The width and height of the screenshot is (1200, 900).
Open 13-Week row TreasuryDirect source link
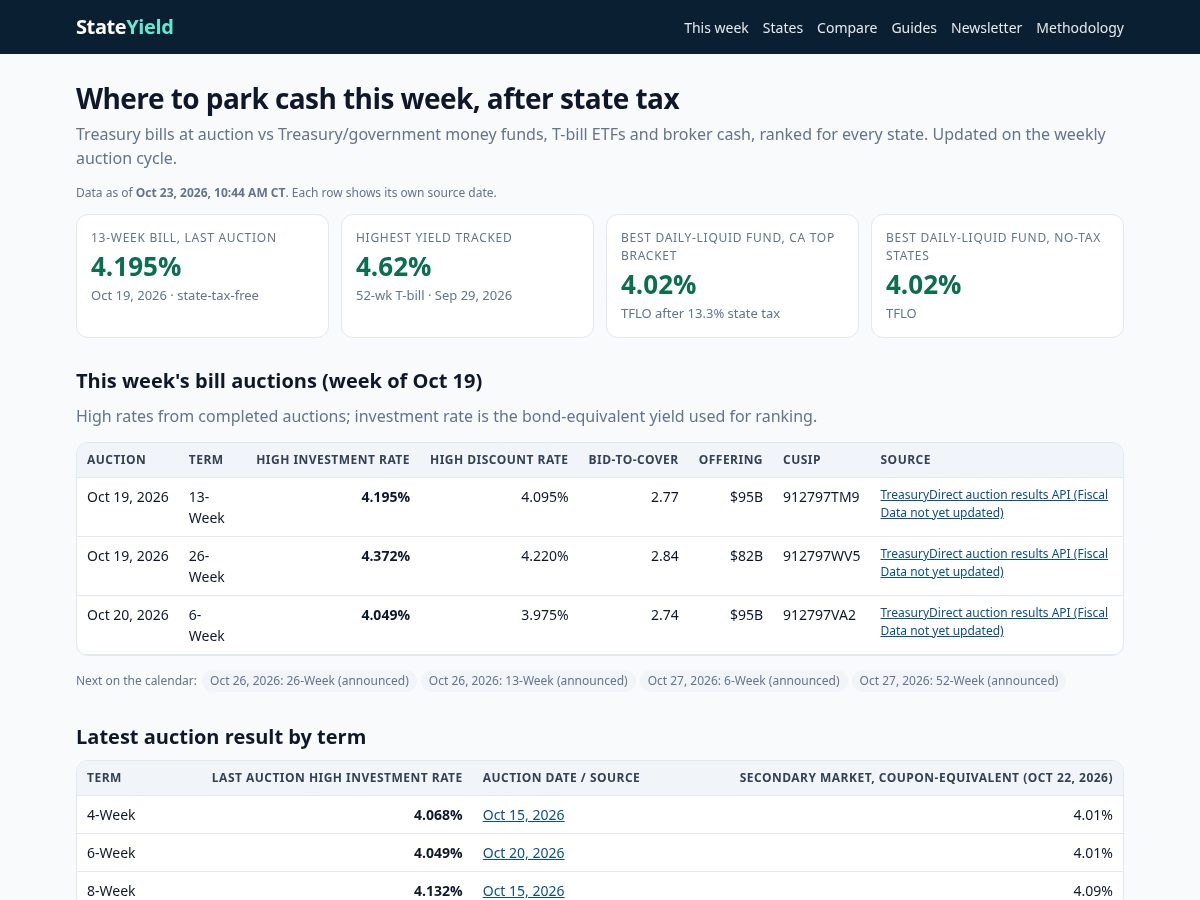(994, 503)
